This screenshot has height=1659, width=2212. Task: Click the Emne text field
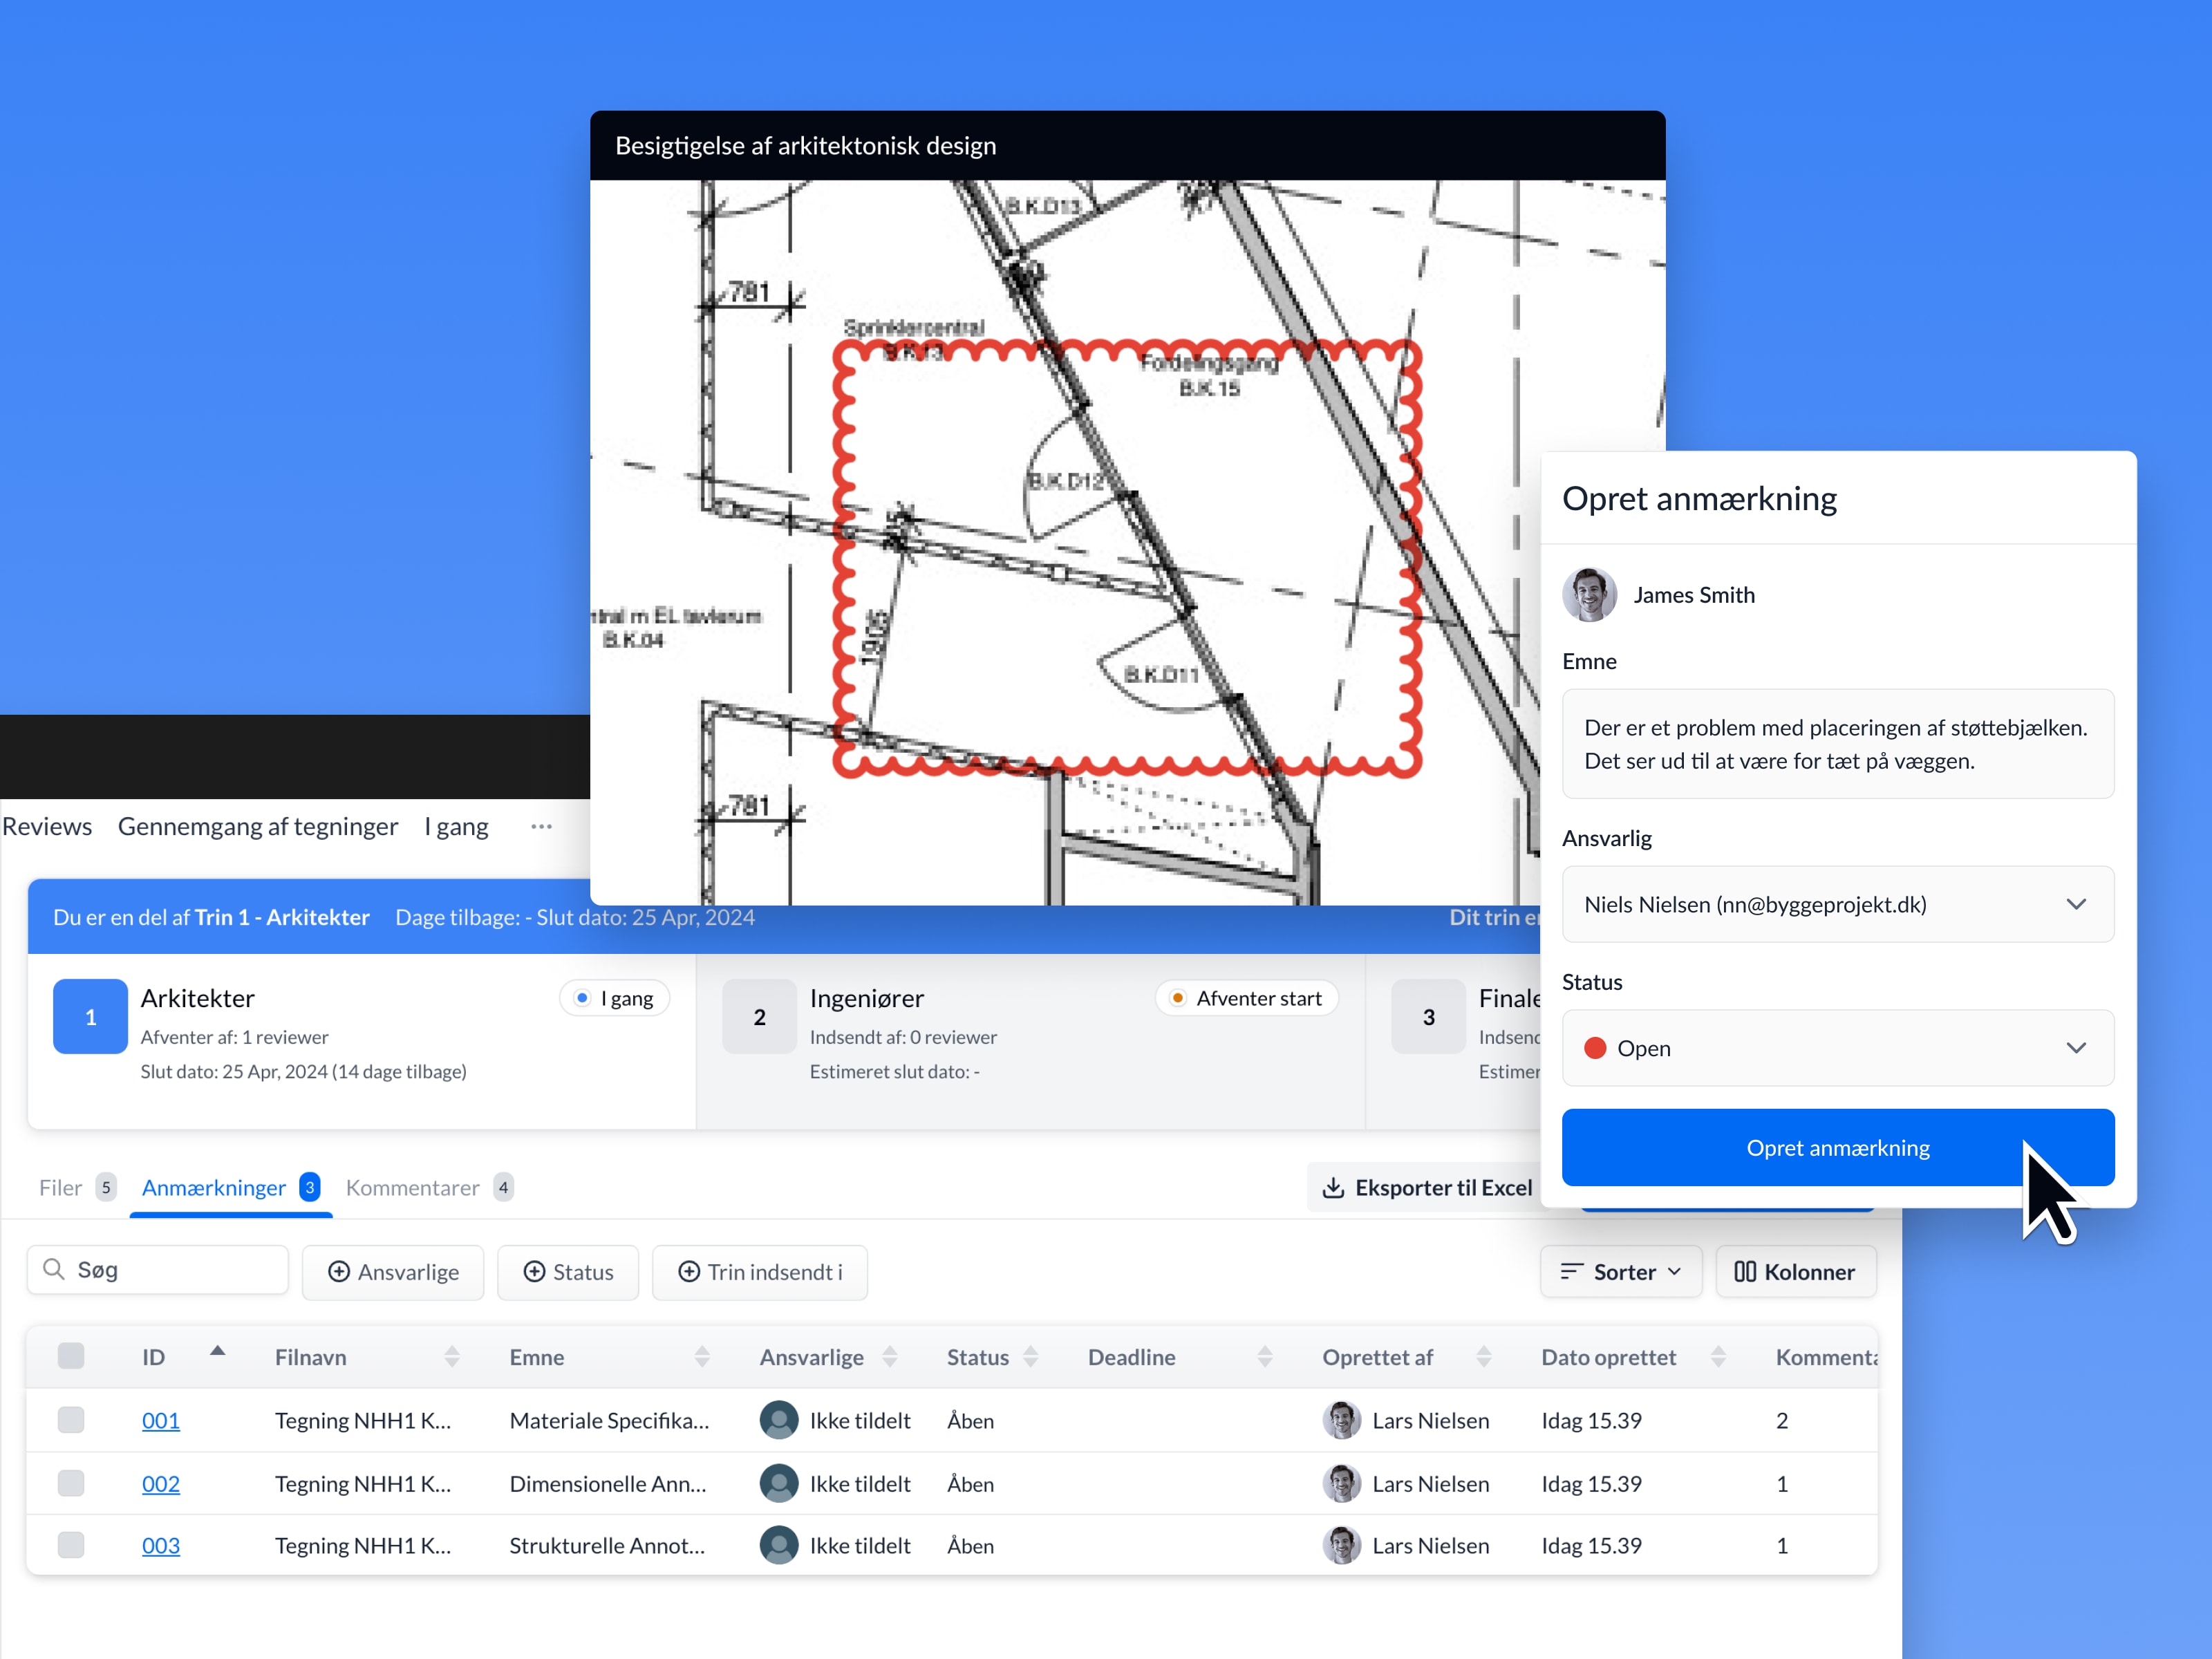click(x=1837, y=743)
